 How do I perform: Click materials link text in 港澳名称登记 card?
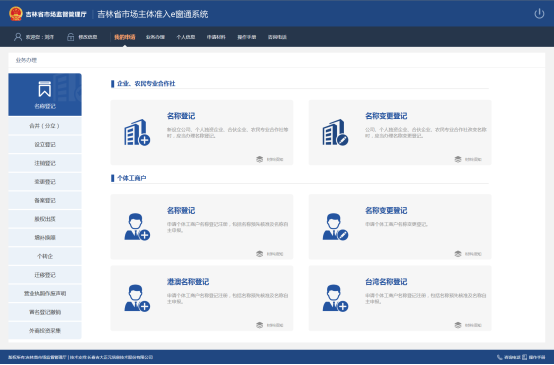point(275,325)
